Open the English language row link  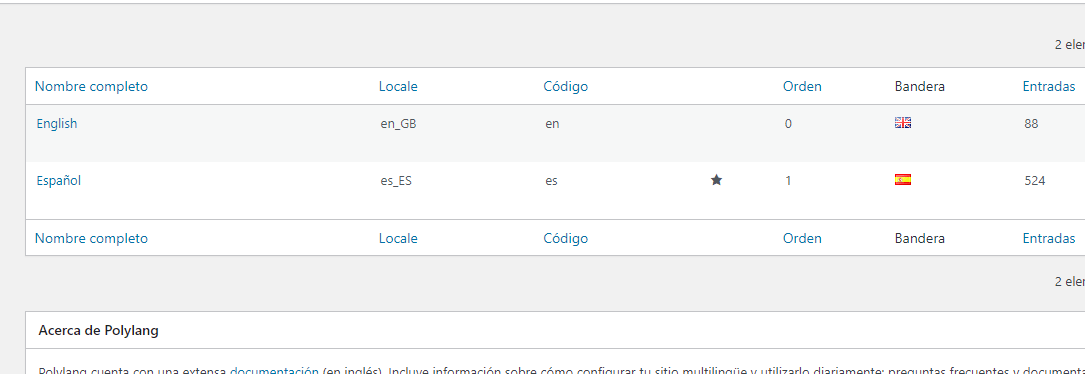pyautogui.click(x=57, y=124)
